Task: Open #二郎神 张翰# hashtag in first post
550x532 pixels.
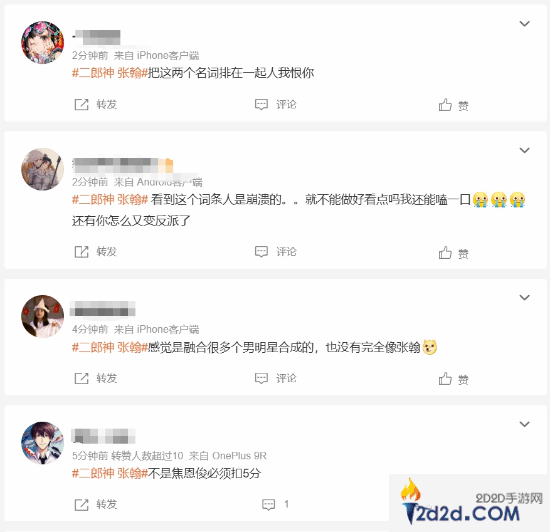Action: click(110, 73)
